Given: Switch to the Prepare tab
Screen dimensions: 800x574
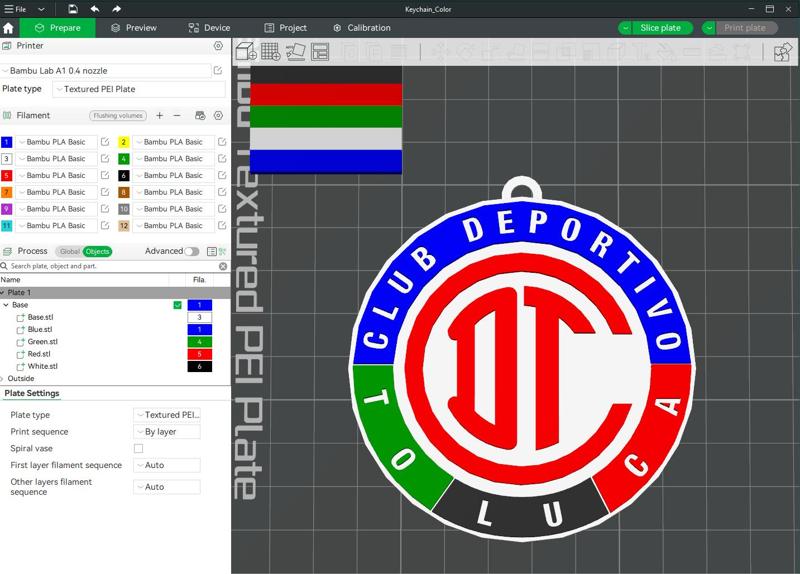Looking at the screenshot, I should (x=58, y=28).
